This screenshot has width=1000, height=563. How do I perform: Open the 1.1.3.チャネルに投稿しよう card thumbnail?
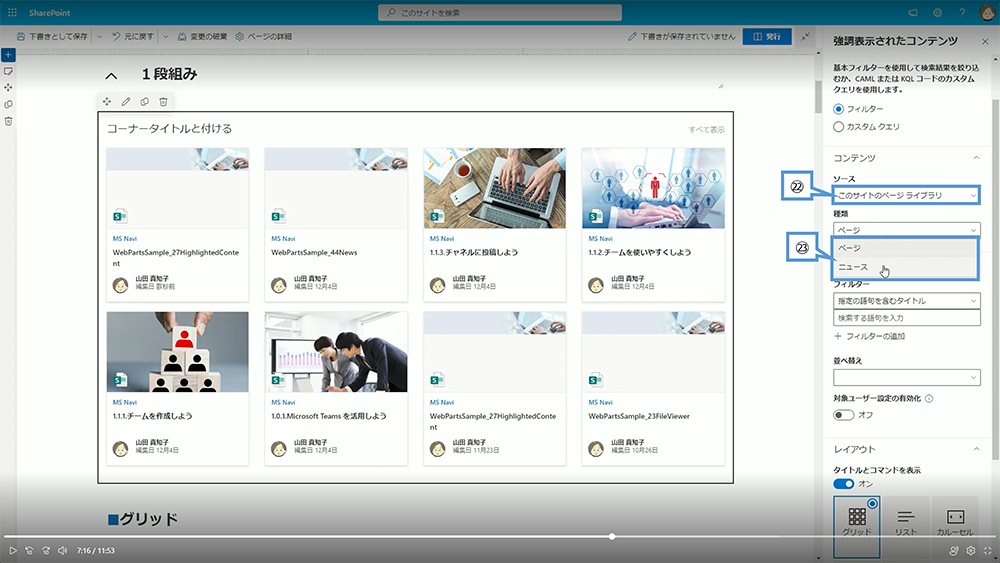pos(494,188)
